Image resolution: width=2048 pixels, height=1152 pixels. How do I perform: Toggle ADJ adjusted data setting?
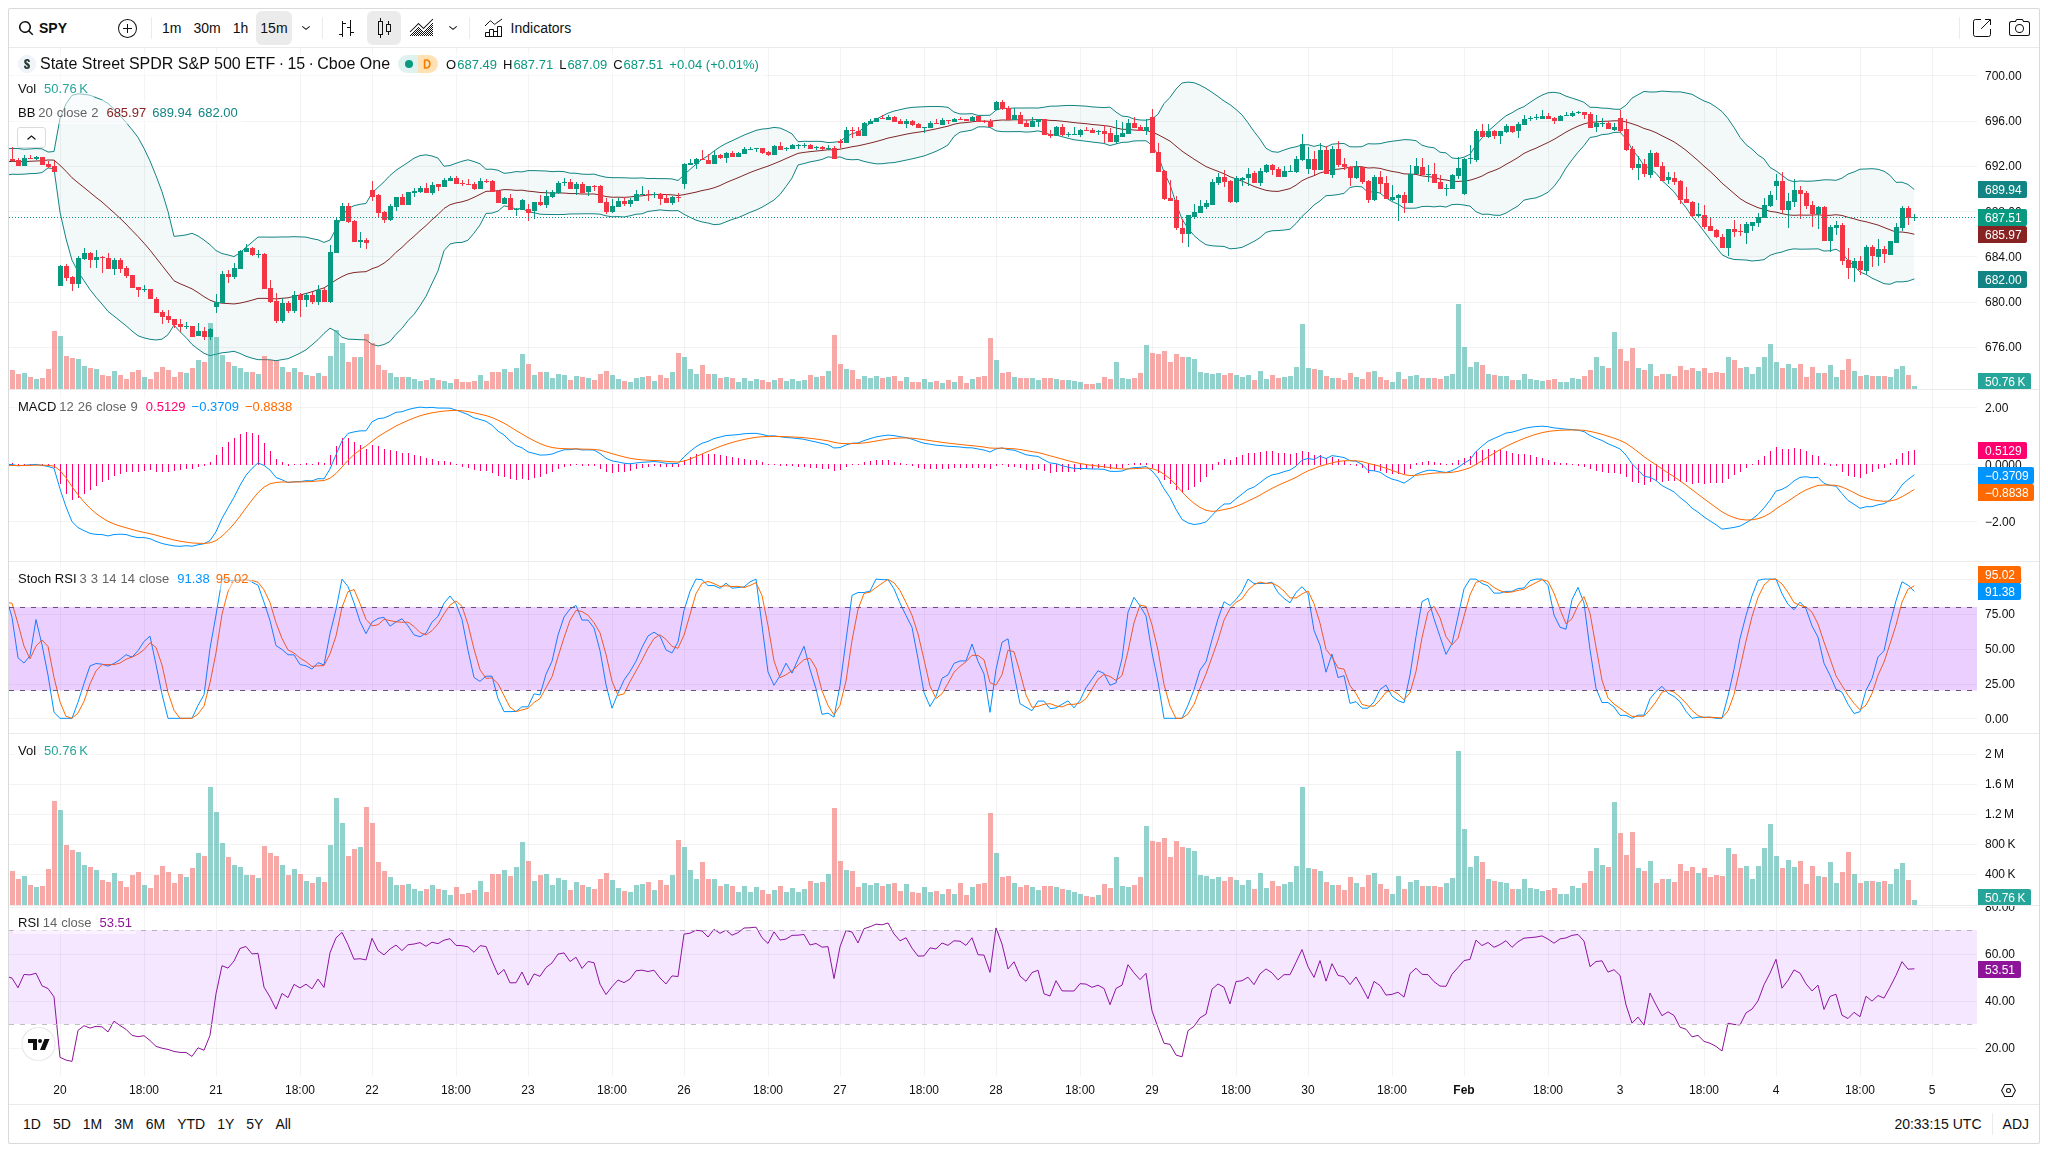2015,1124
